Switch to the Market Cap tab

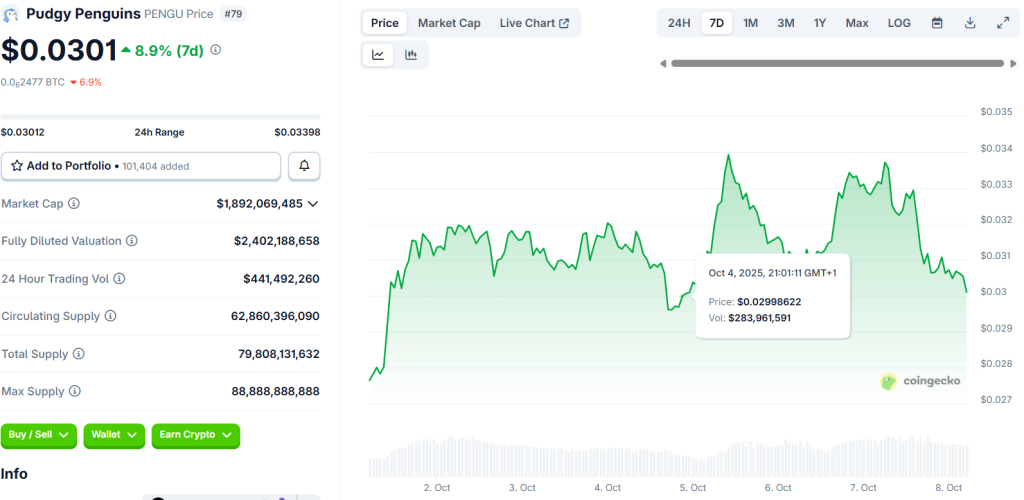point(449,23)
